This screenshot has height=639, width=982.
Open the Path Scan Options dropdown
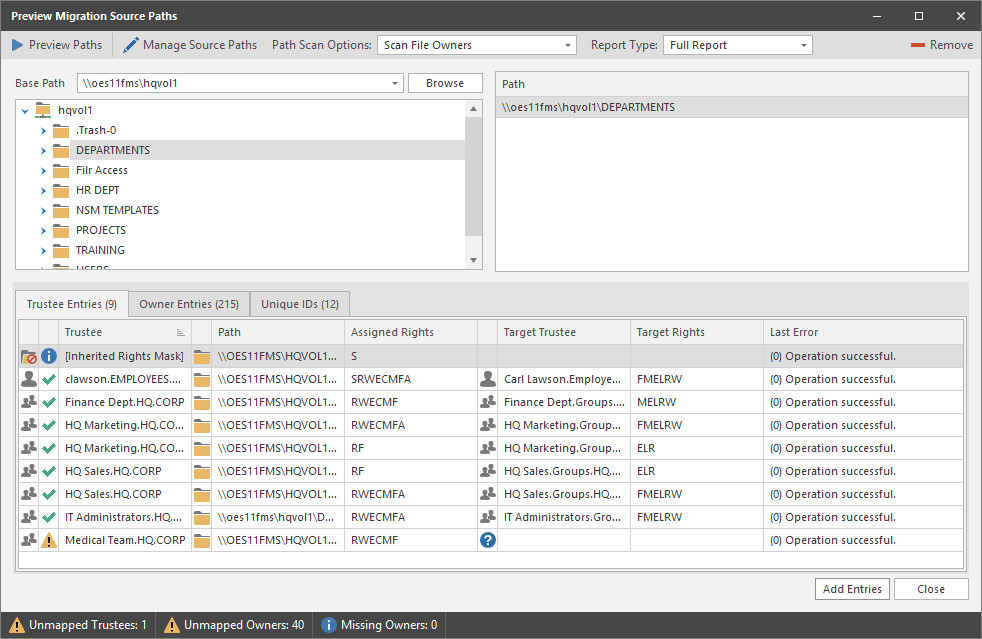pyautogui.click(x=567, y=45)
